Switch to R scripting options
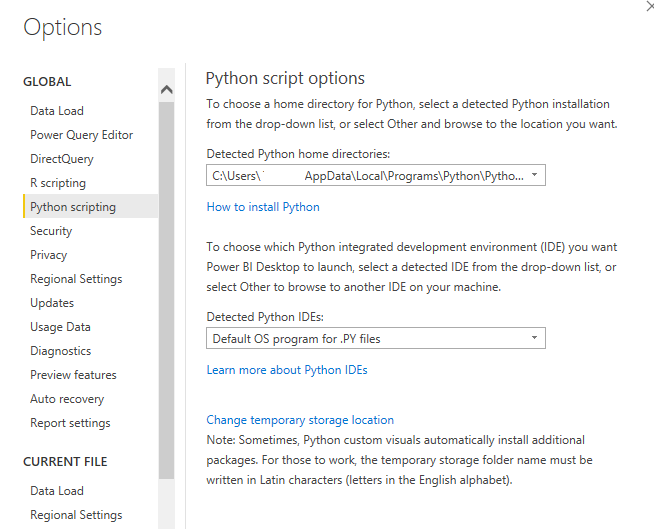Image resolution: width=654 pixels, height=529 pixels. point(58,183)
